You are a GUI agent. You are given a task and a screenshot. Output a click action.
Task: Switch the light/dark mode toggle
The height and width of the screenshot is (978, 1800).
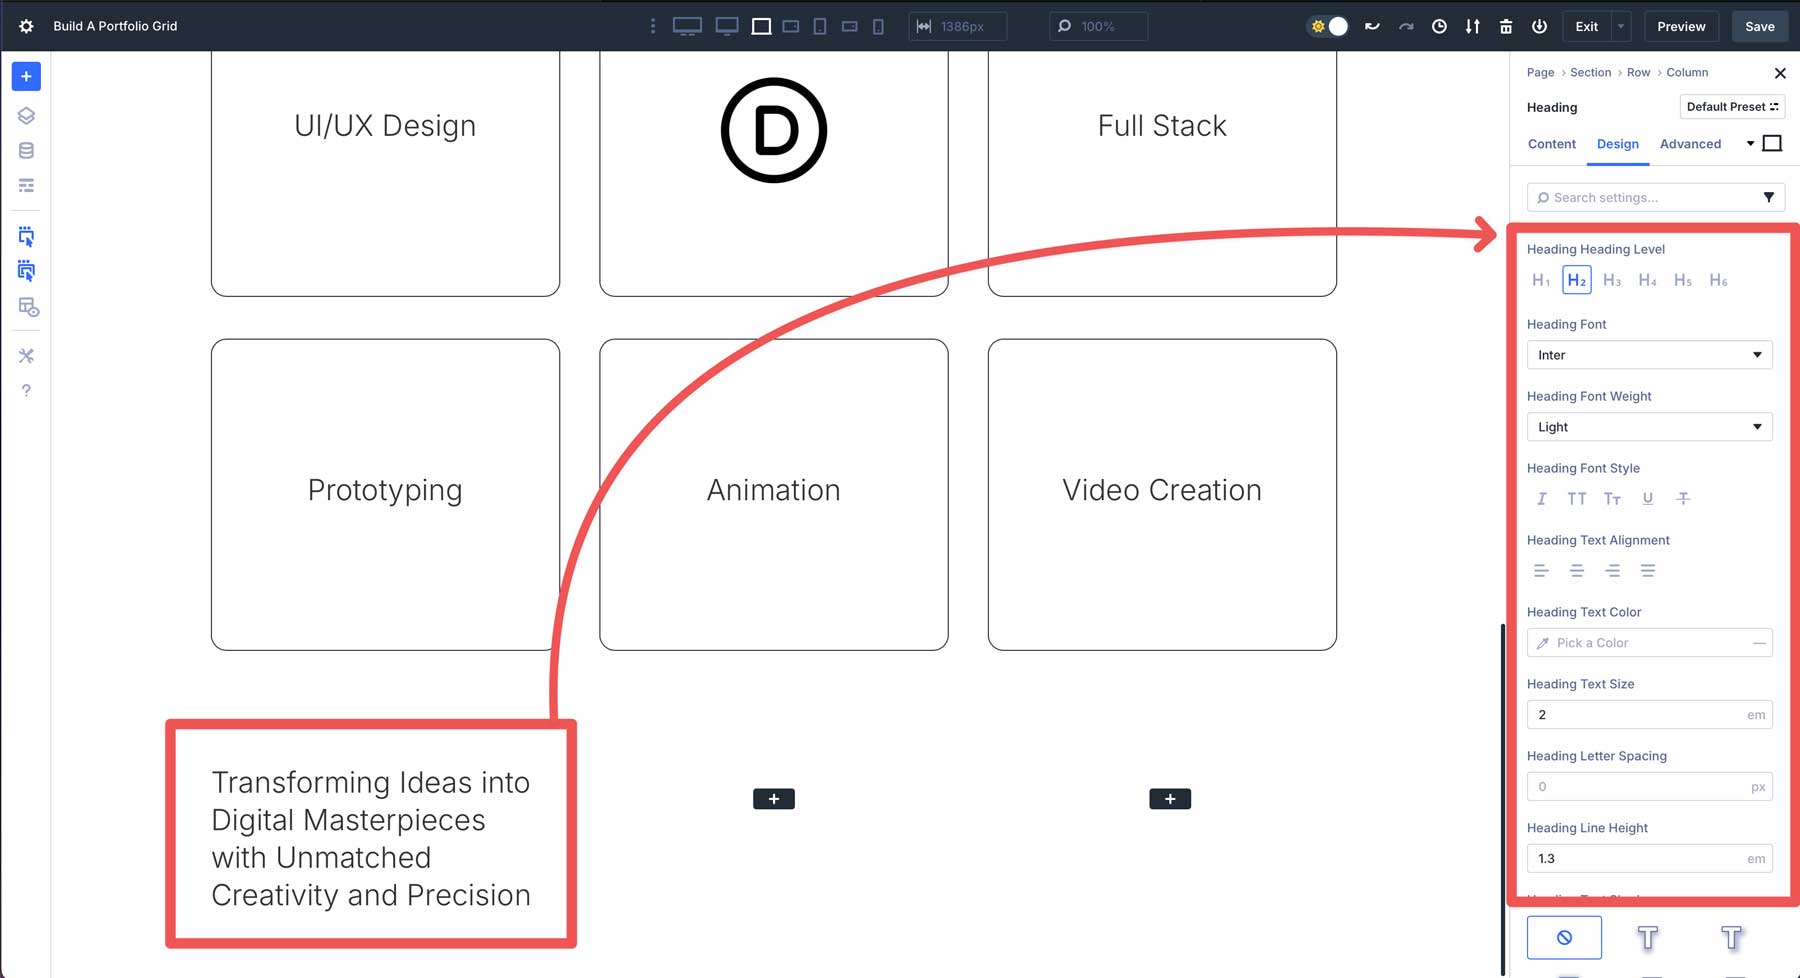(1328, 26)
